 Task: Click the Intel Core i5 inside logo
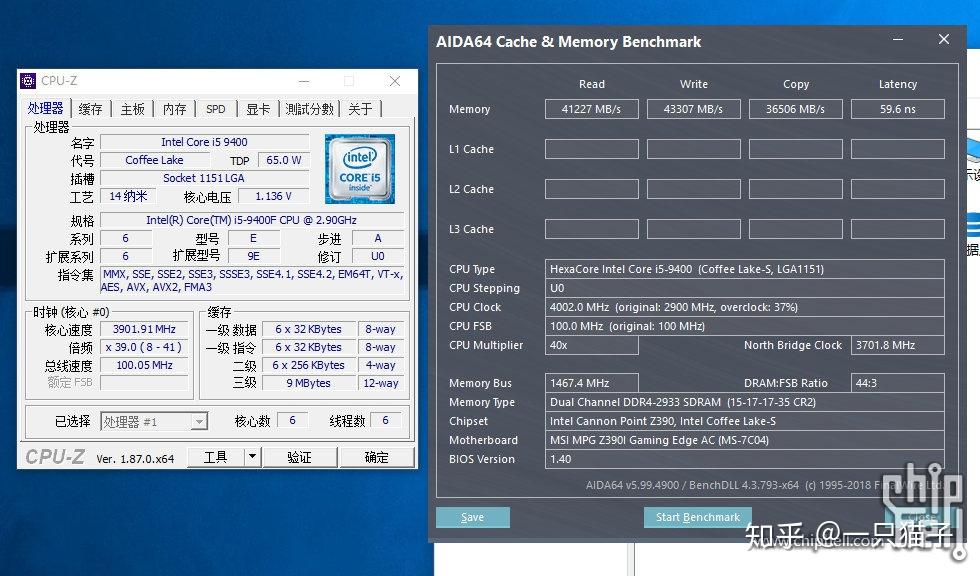360,169
